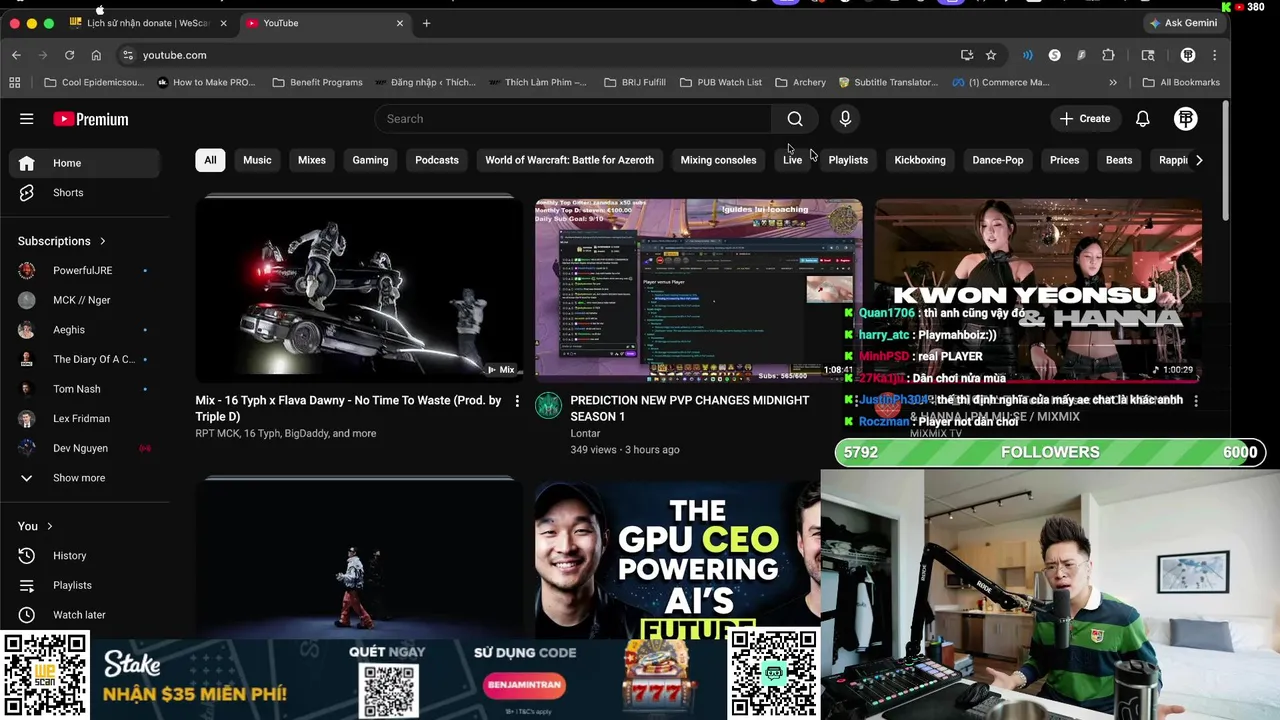The height and width of the screenshot is (720, 1280).
Task: Expand the Subscriptions section arrow
Action: point(102,241)
